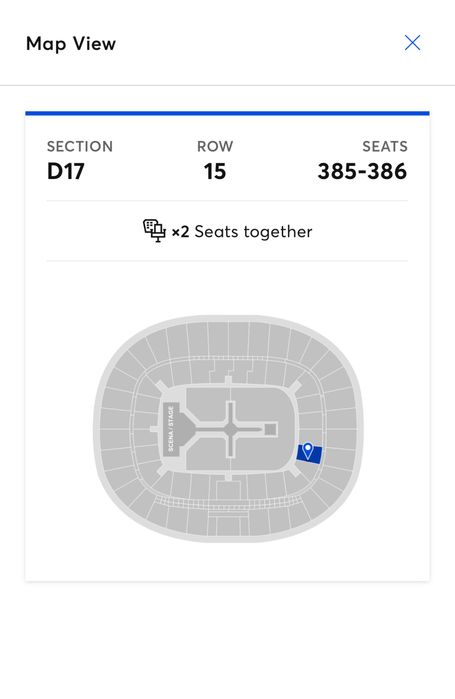The width and height of the screenshot is (455, 699).
Task: Tap the stepped structure above the floor
Action: (x=231, y=370)
